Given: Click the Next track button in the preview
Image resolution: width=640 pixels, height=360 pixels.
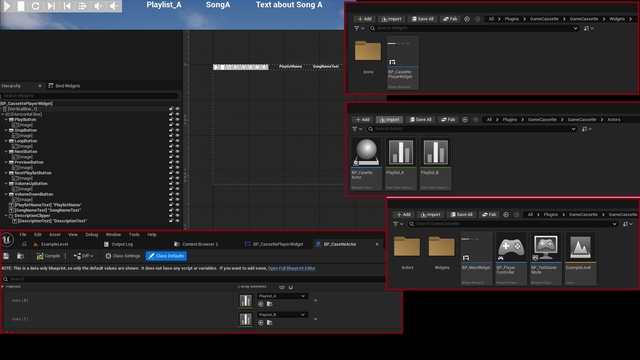Looking at the screenshot, I should click(x=51, y=6).
